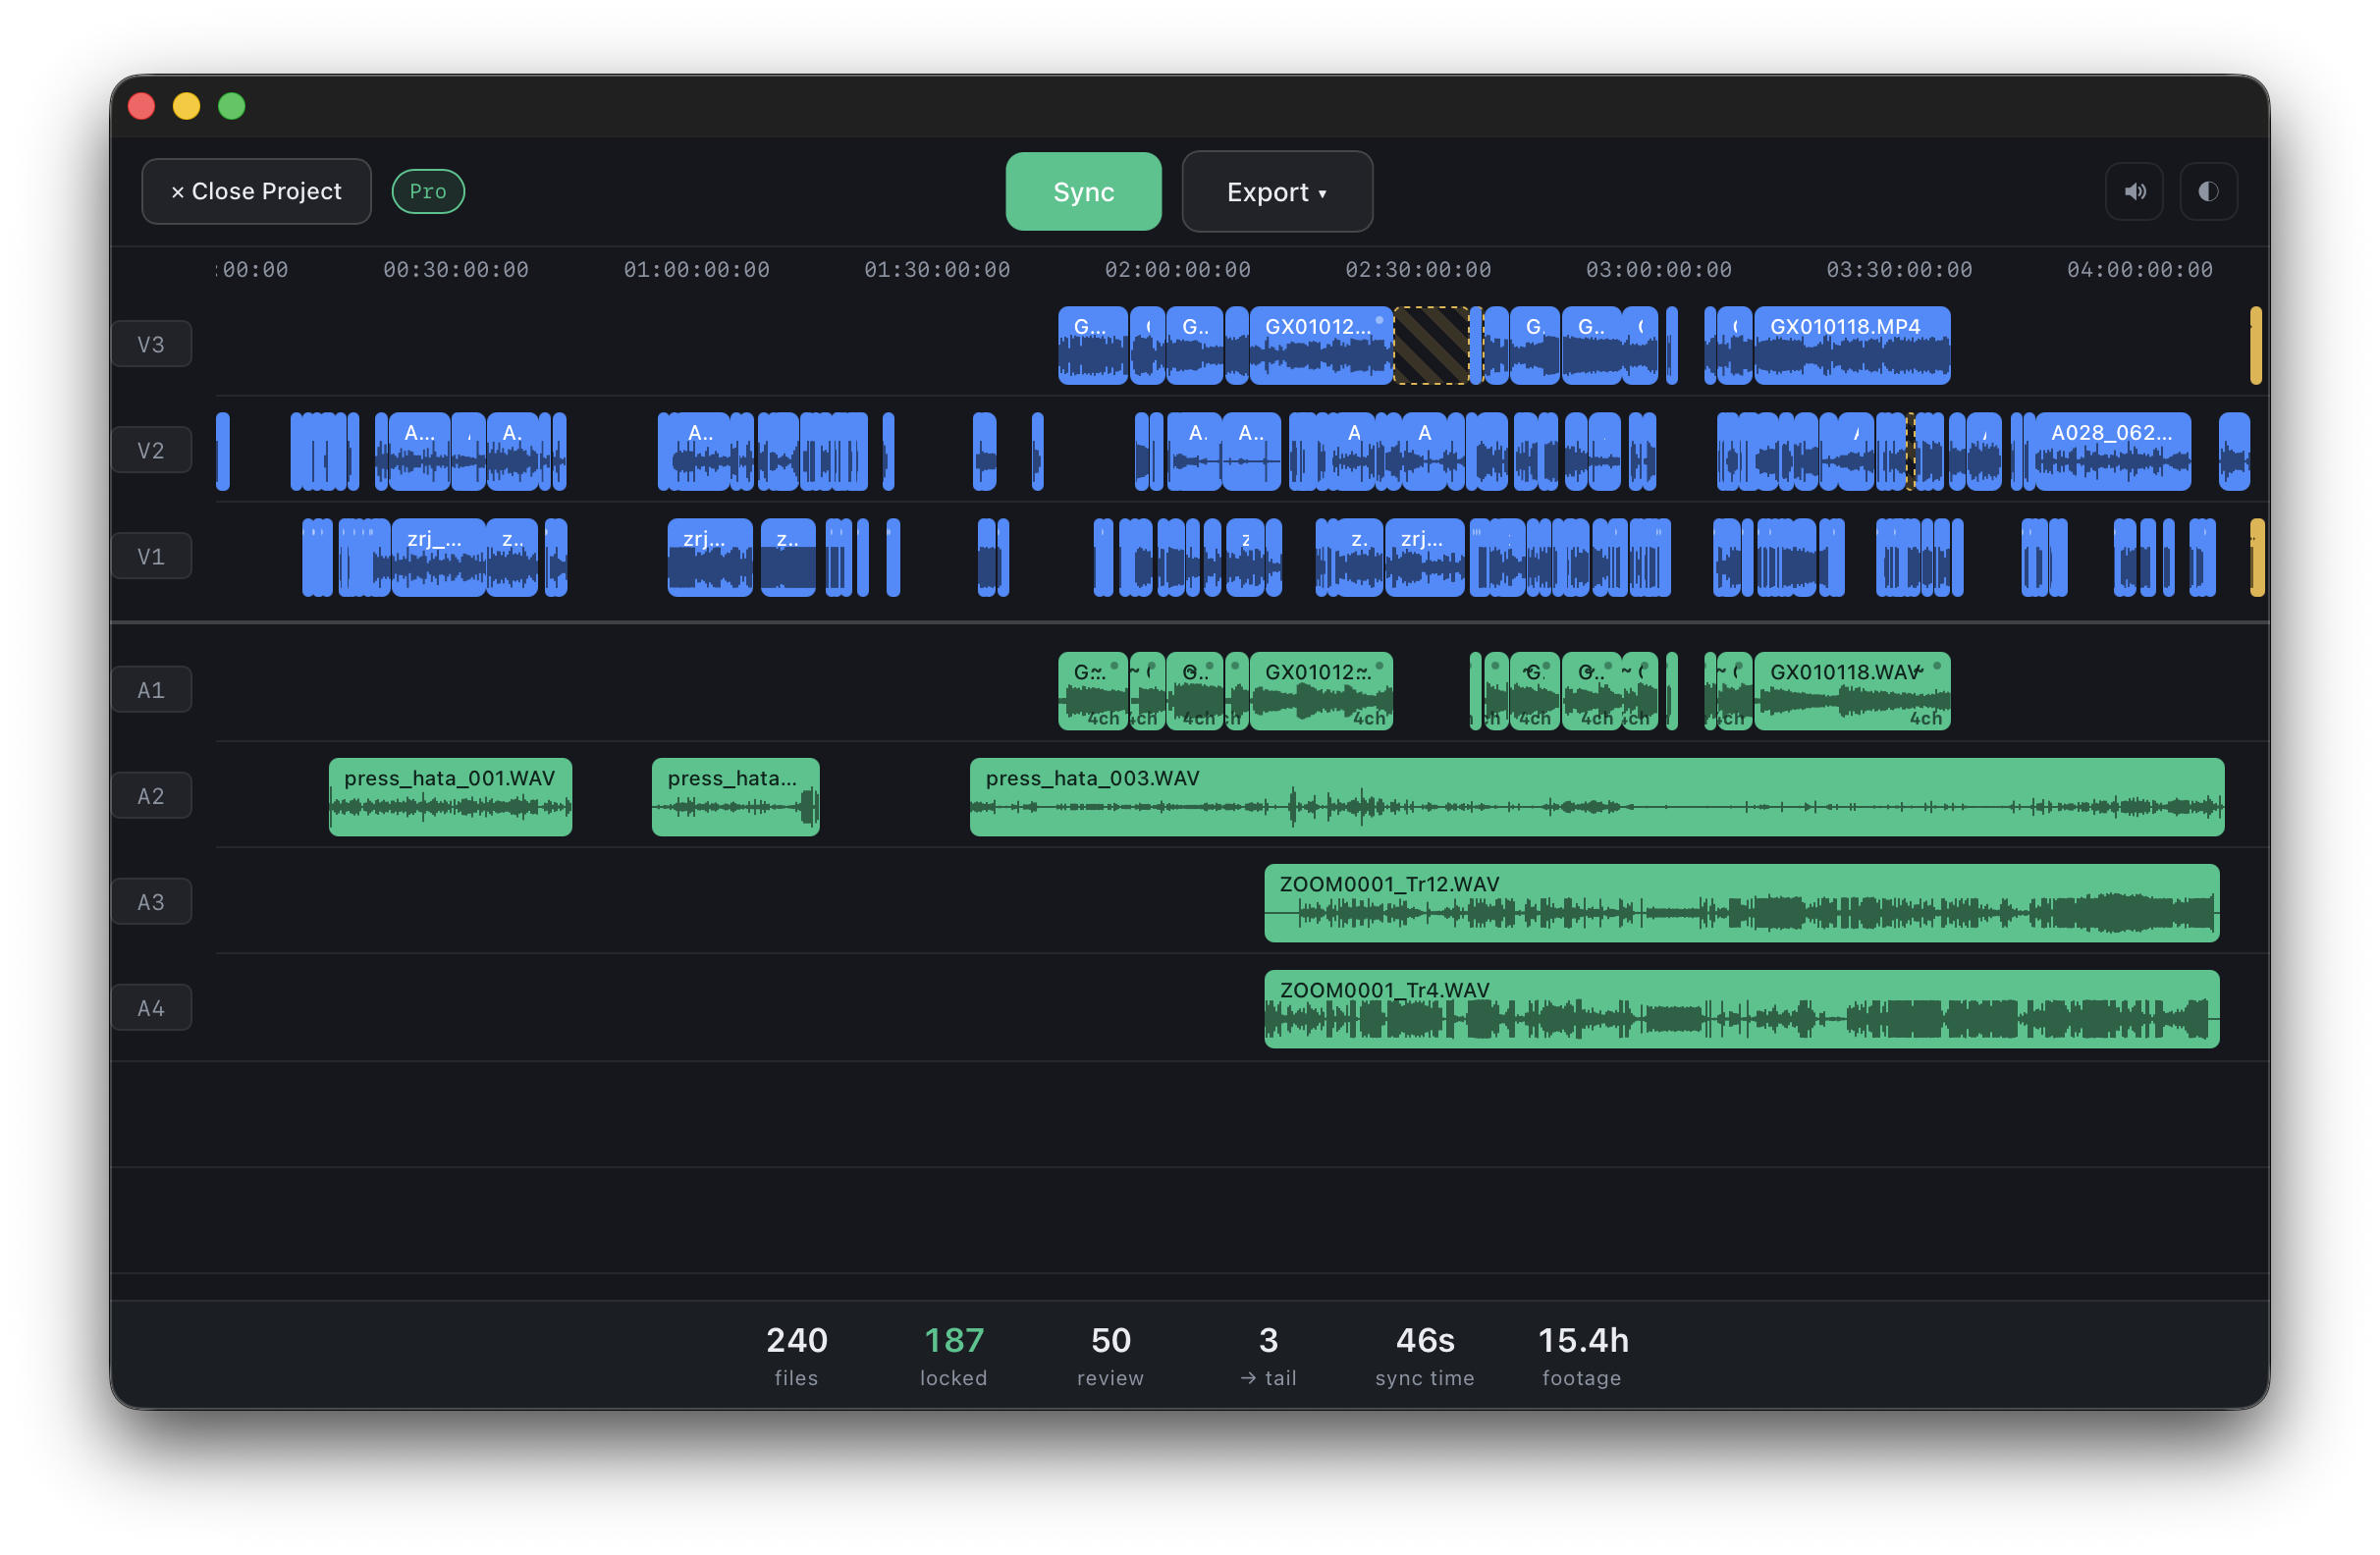Select the A1 track label
The width and height of the screenshot is (2380, 1555).
click(151, 690)
